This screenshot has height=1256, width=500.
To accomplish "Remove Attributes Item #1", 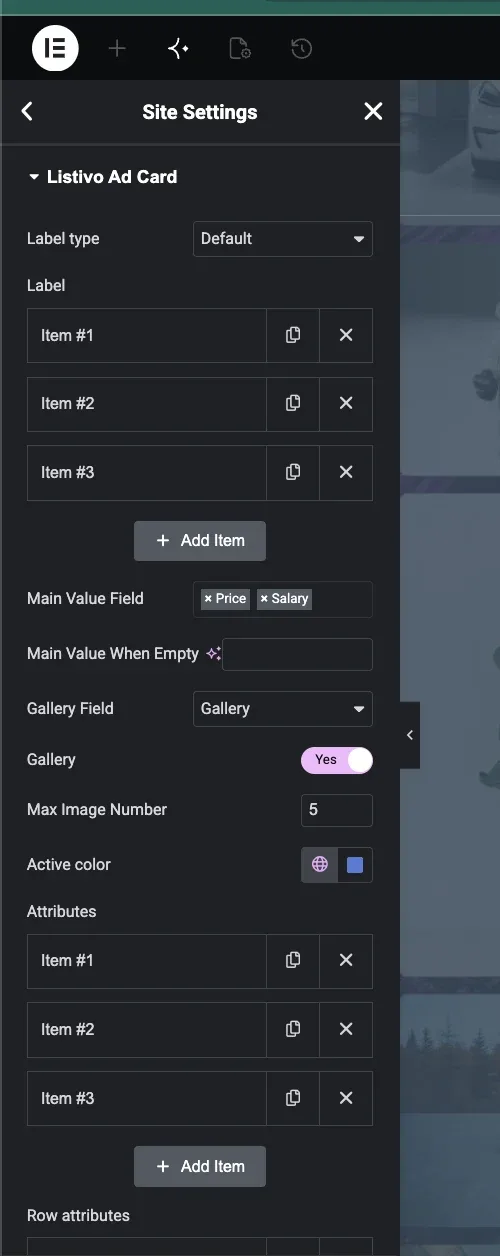I will point(346,960).
